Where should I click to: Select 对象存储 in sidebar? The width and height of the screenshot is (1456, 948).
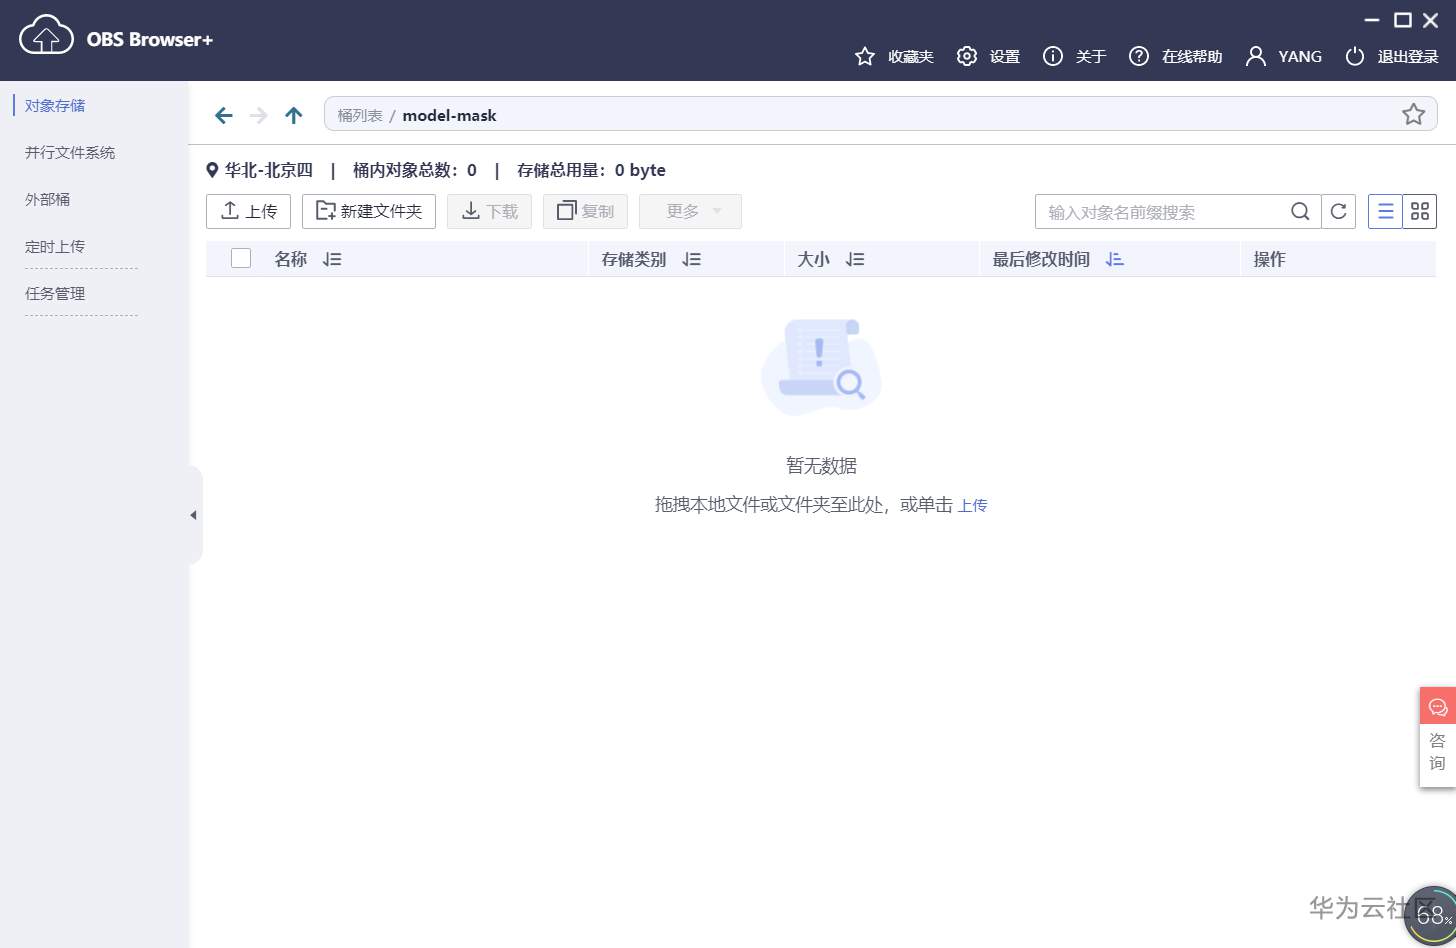point(55,105)
